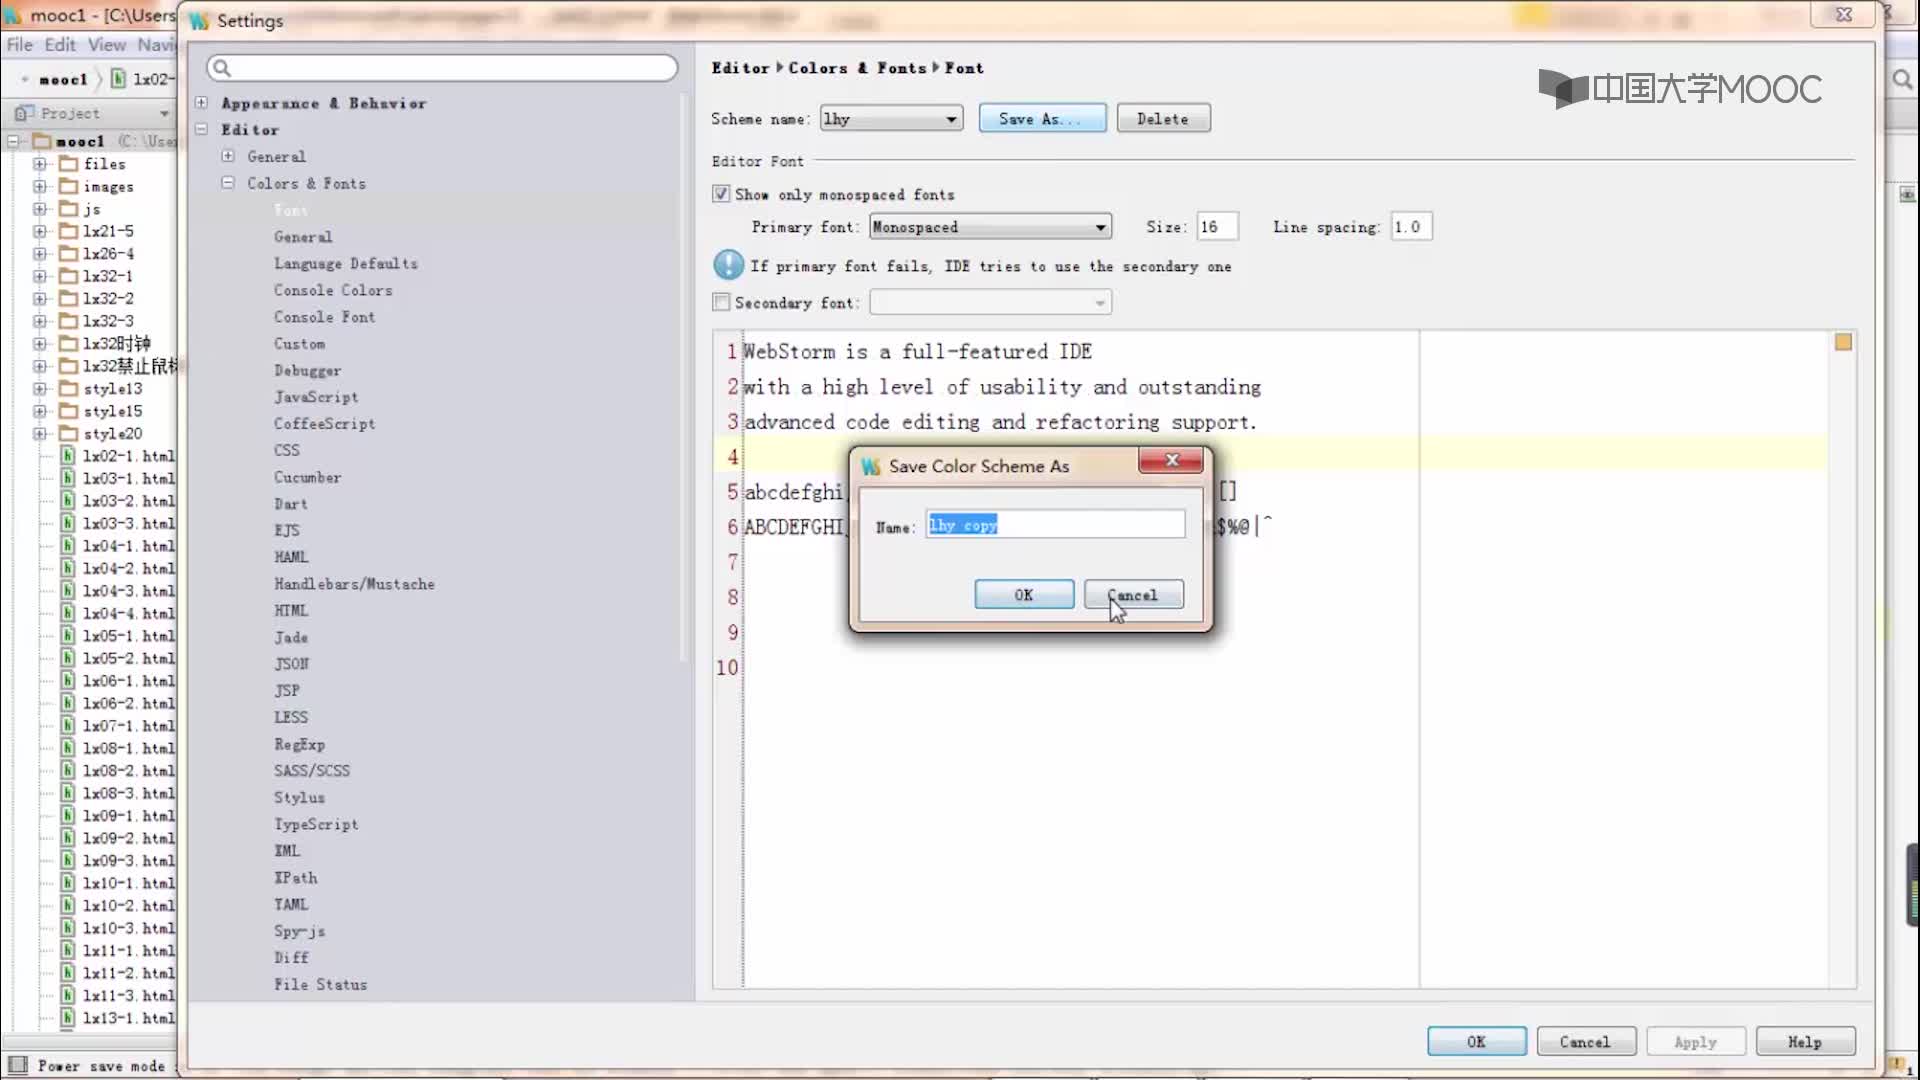Enable the Secondary font checkbox
The image size is (1920, 1080).
tap(721, 302)
